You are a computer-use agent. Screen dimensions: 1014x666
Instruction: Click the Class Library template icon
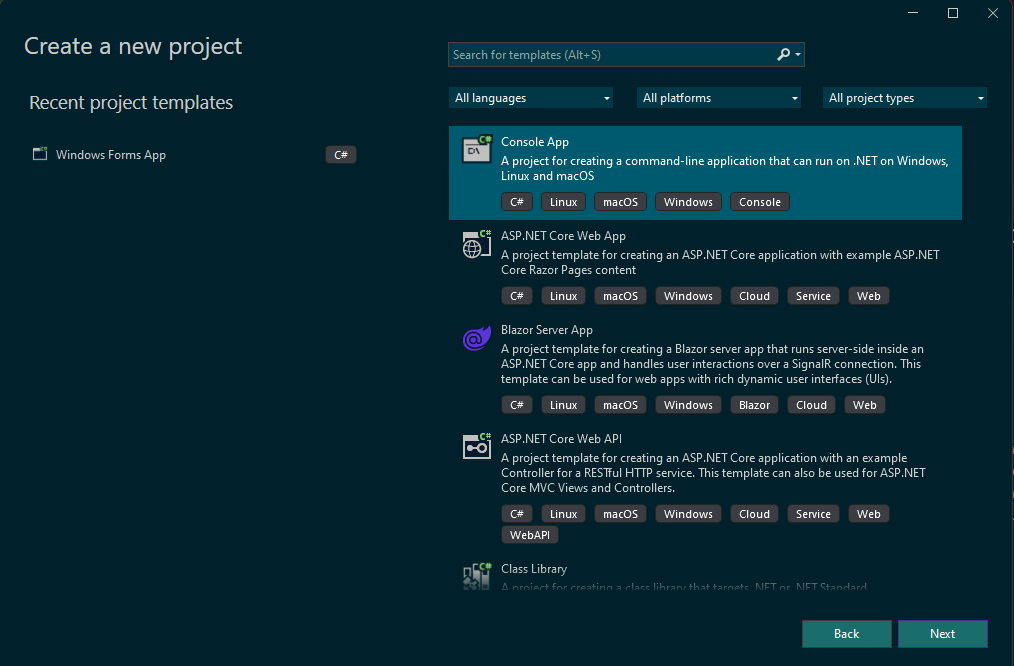[x=477, y=575]
